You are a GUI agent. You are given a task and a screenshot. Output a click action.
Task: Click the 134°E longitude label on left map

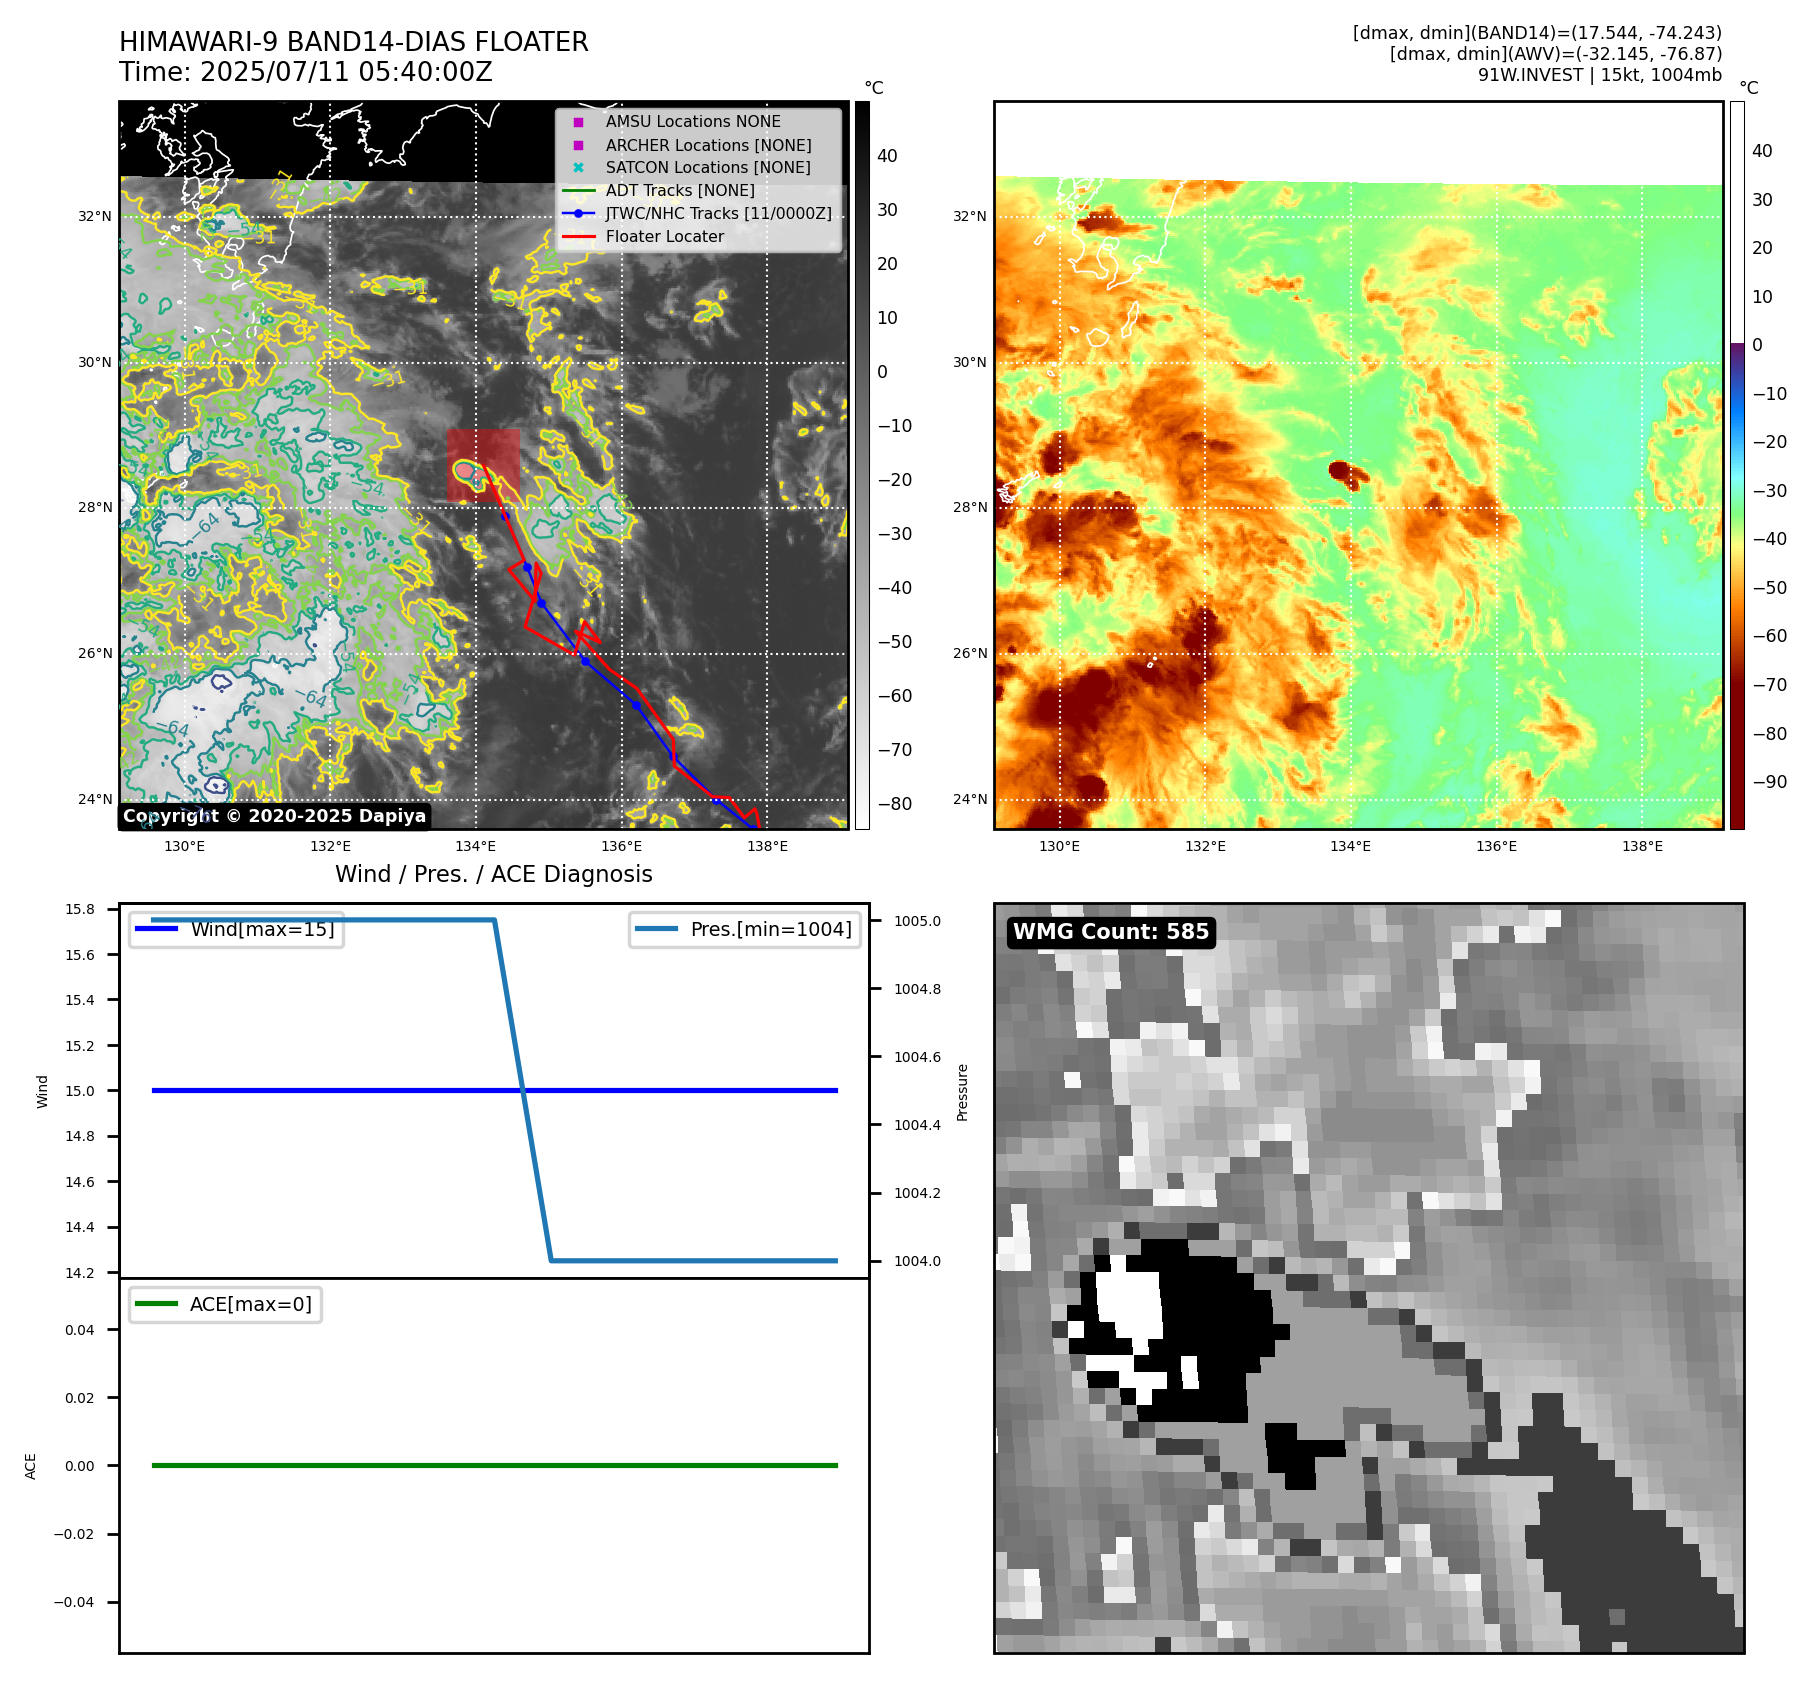click(x=475, y=846)
